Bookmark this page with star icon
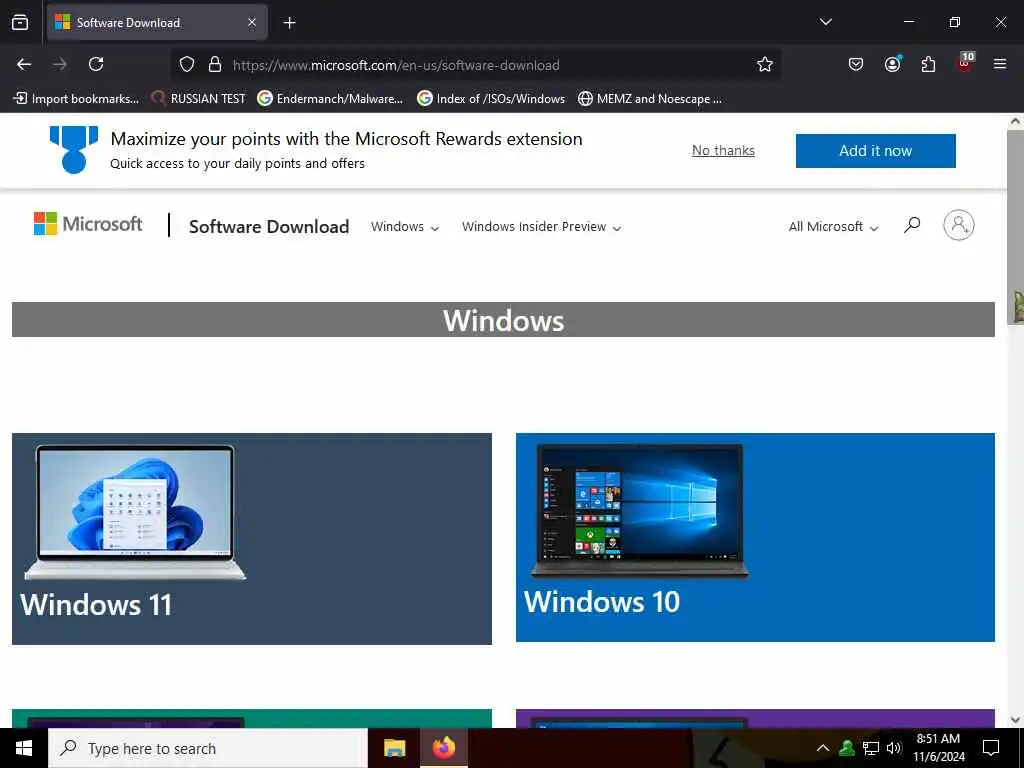Viewport: 1024px width, 768px height. point(765,64)
